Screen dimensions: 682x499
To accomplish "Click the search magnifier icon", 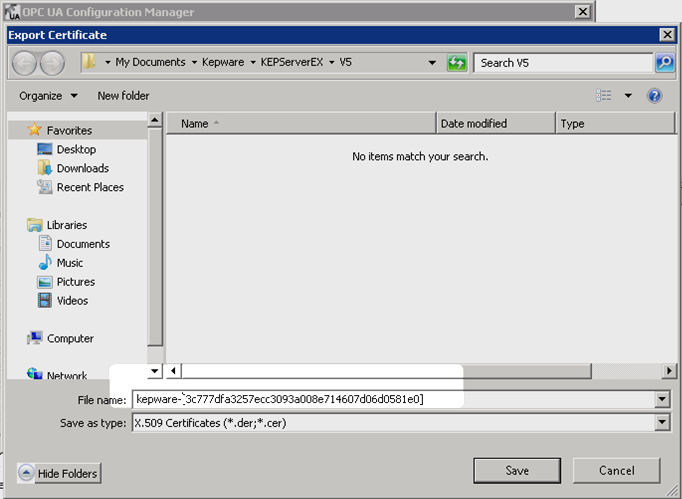I will [665, 63].
